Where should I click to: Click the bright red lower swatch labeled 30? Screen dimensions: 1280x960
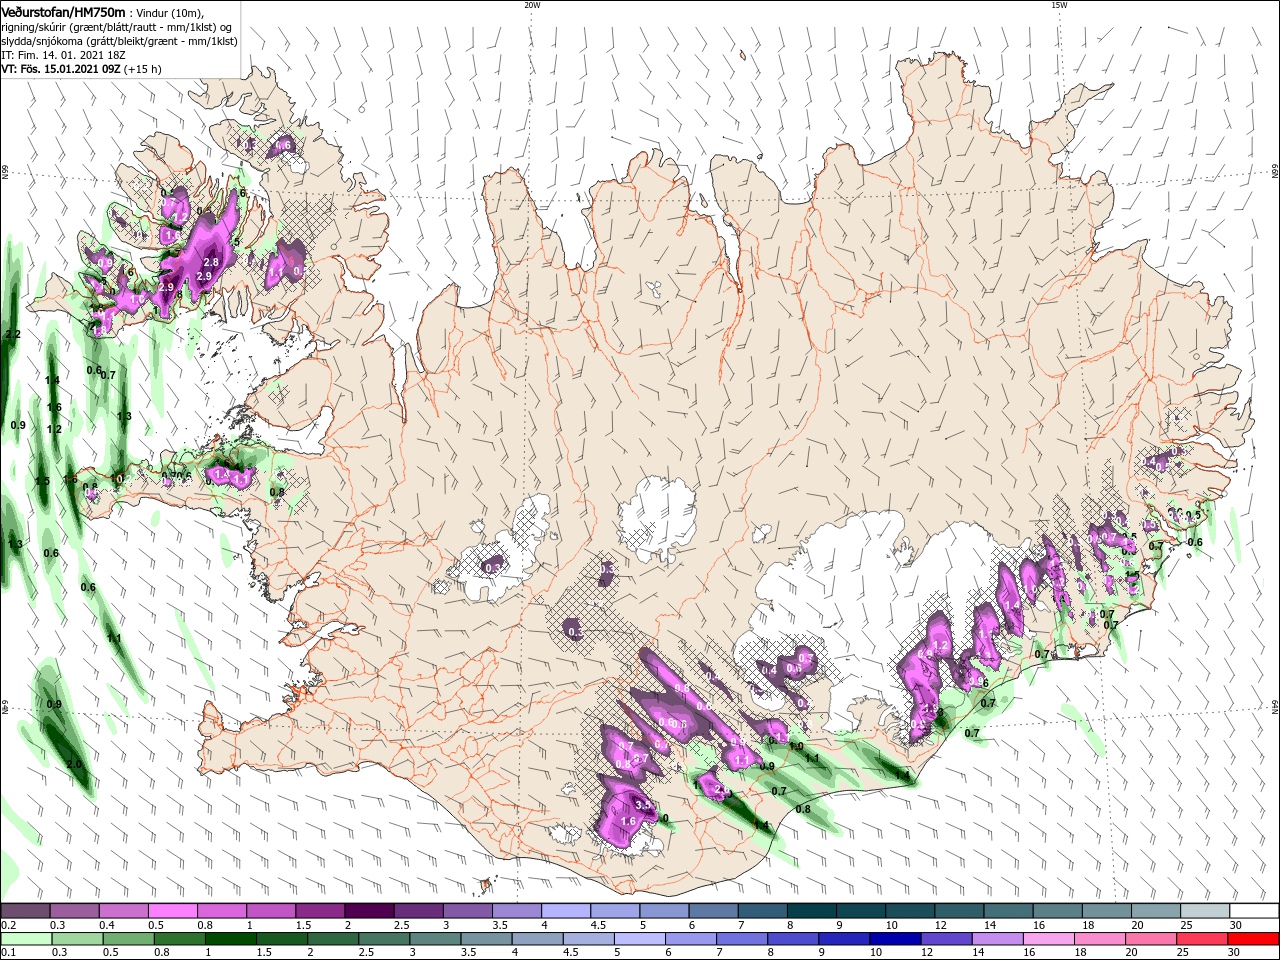(1253, 939)
